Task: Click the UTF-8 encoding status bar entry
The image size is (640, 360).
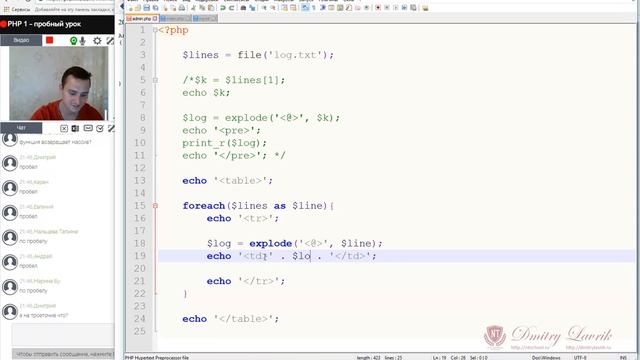Action: (580, 358)
